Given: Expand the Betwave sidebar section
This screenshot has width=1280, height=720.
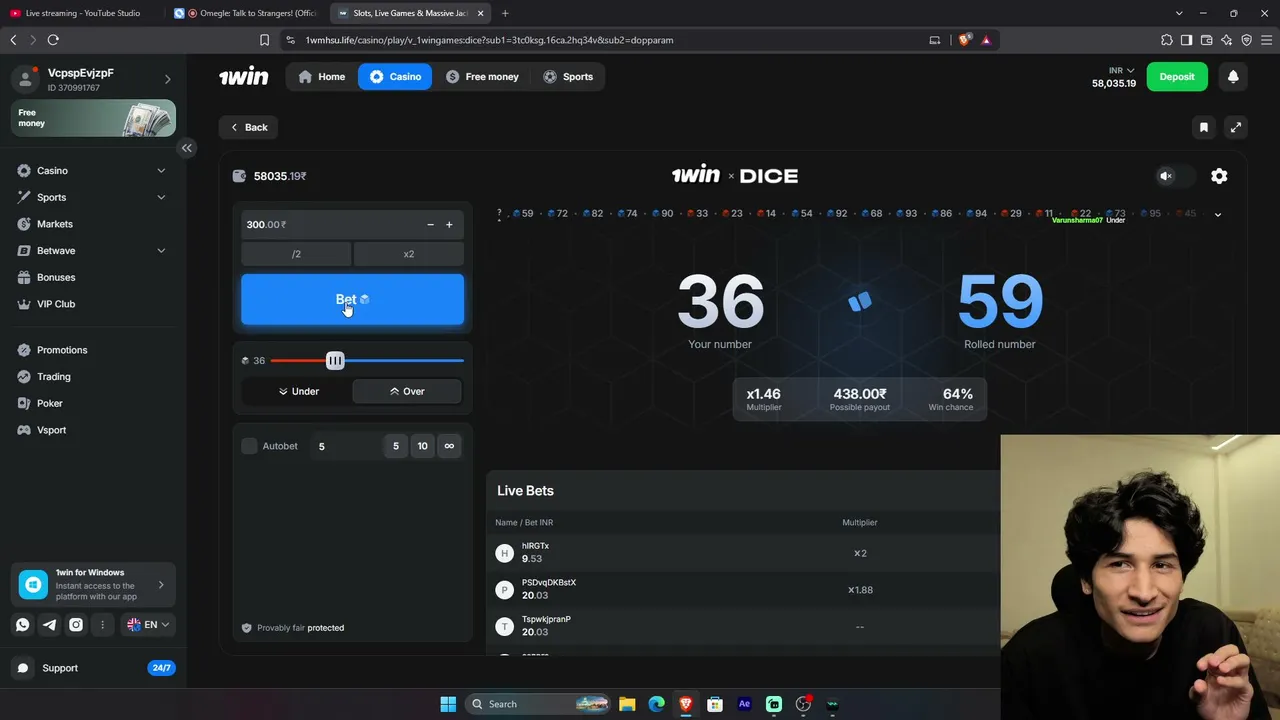Looking at the screenshot, I should (161, 251).
